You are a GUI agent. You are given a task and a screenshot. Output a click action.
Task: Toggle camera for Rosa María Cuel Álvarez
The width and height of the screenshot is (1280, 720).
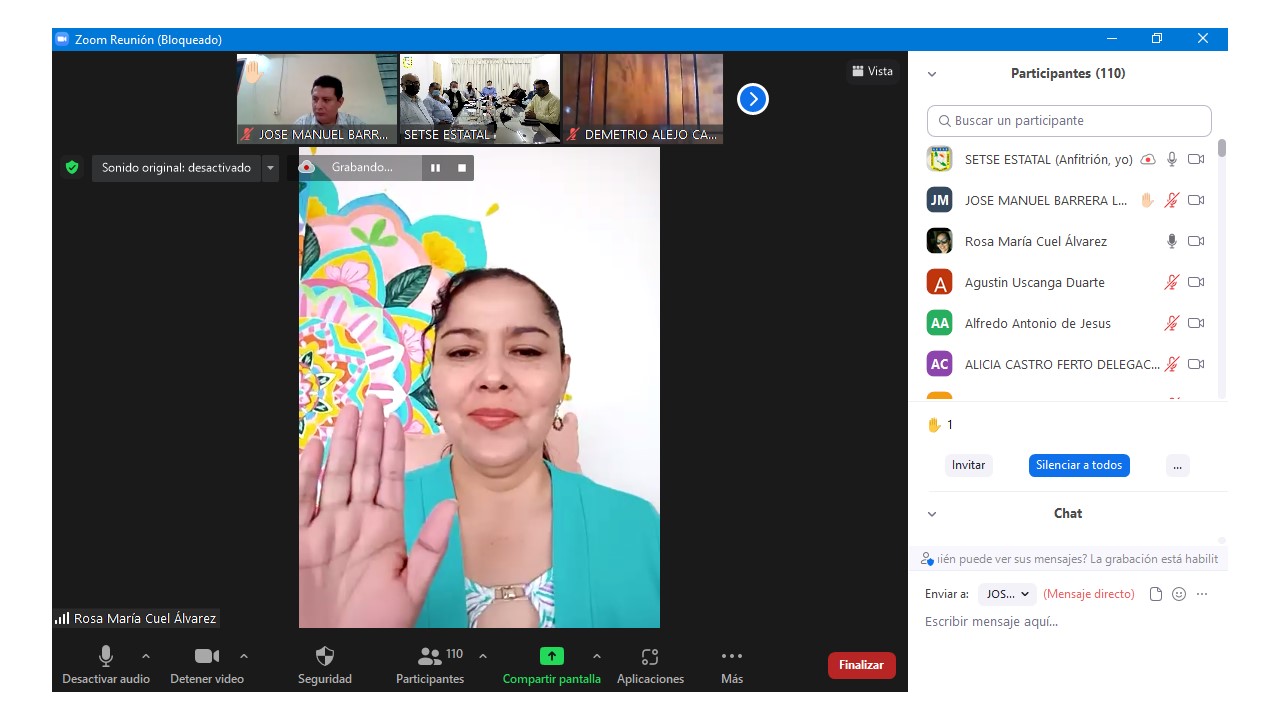pos(1196,241)
